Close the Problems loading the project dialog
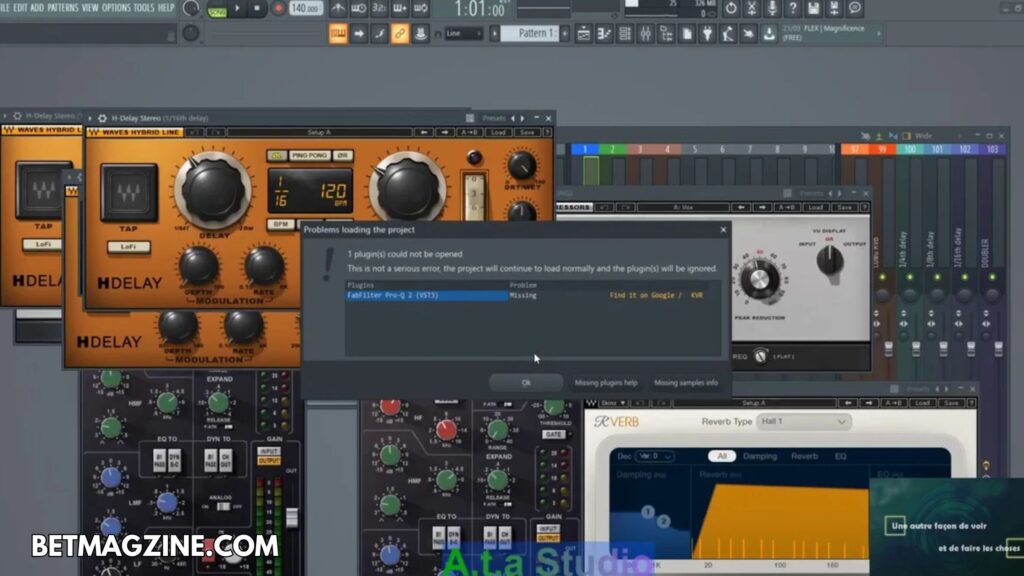Screen dimensions: 1024x576 coord(723,229)
